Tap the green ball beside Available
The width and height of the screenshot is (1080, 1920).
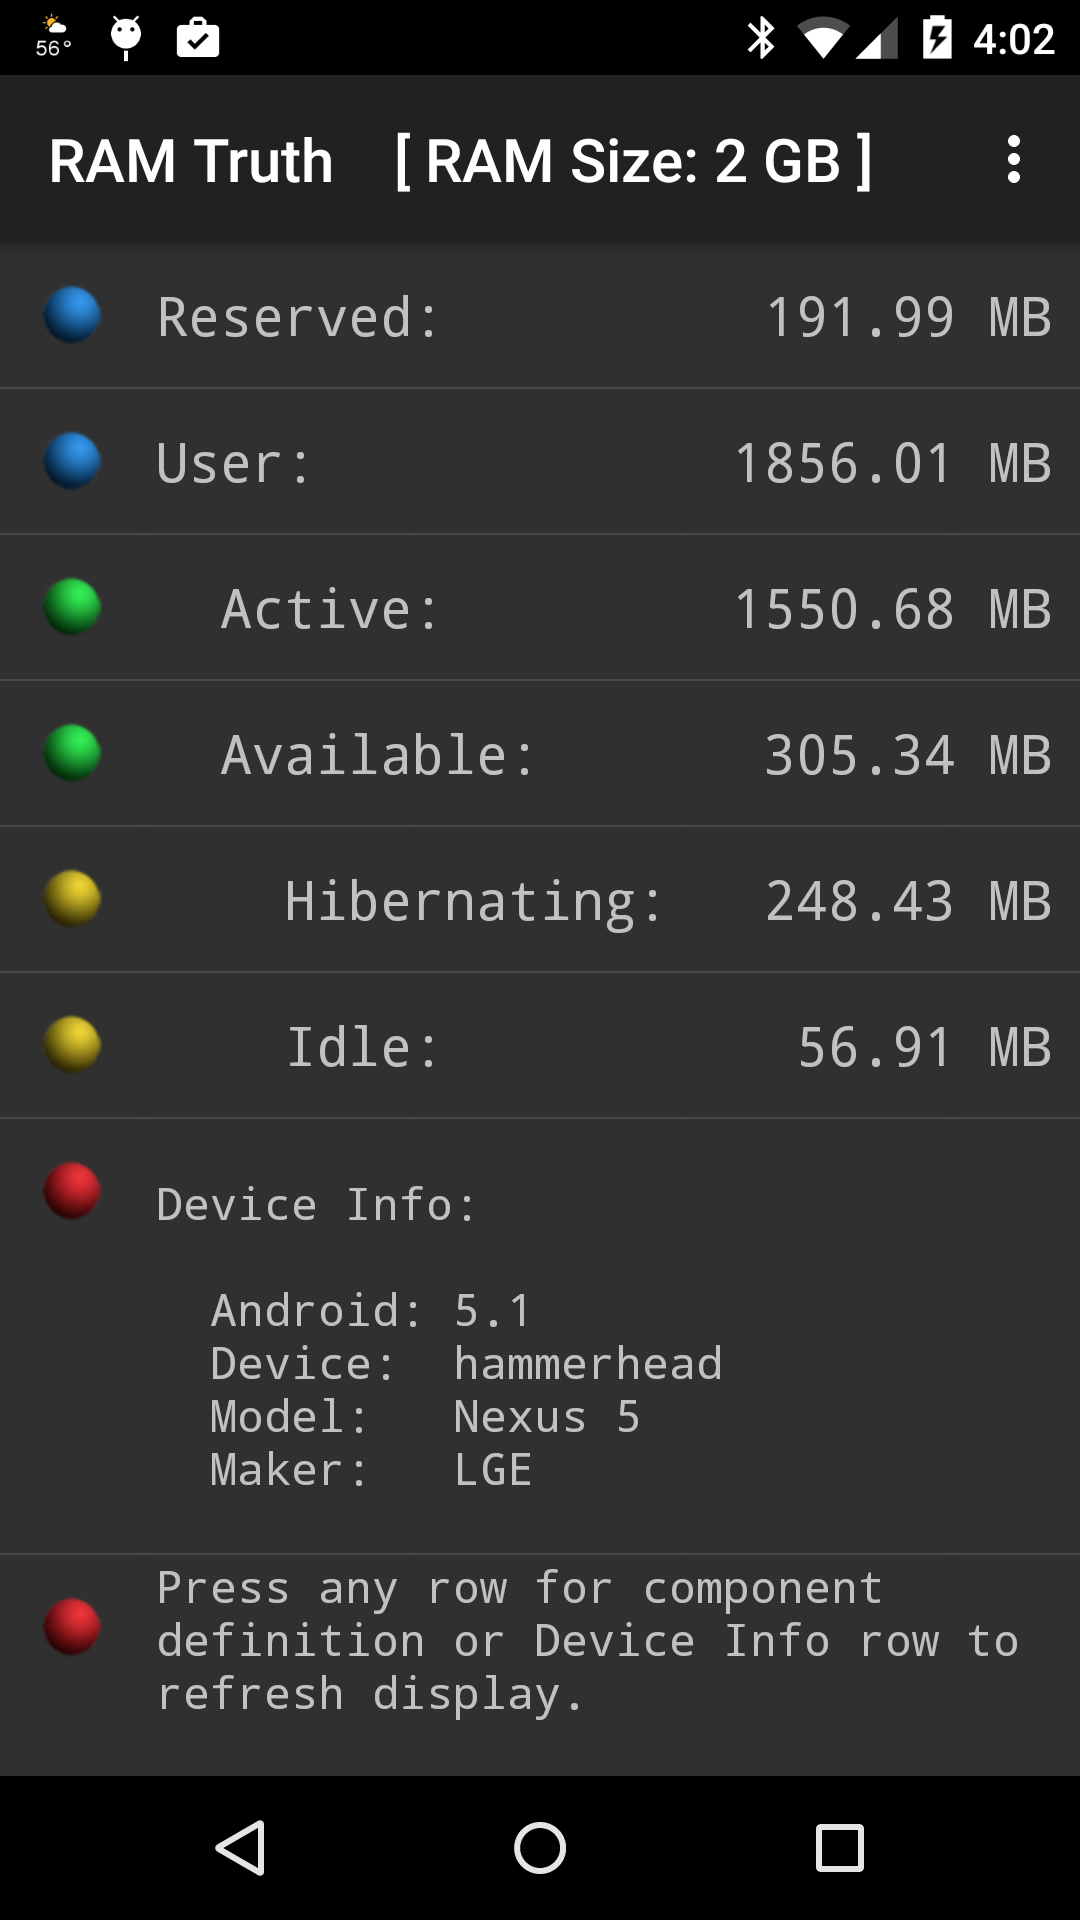(72, 753)
